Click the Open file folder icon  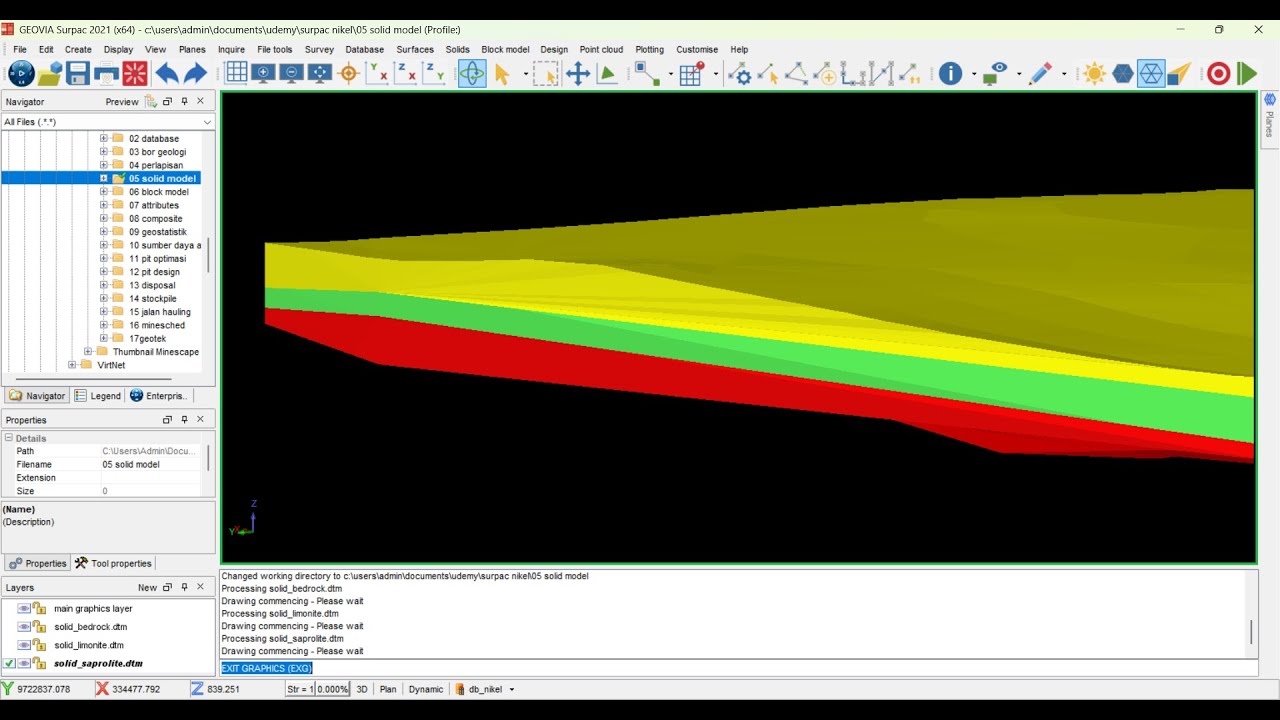pos(50,73)
